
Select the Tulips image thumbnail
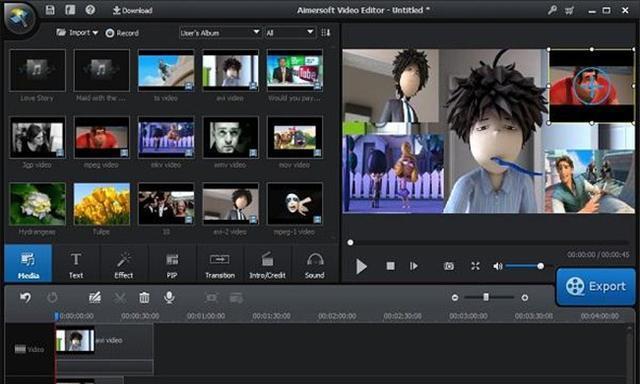102,204
